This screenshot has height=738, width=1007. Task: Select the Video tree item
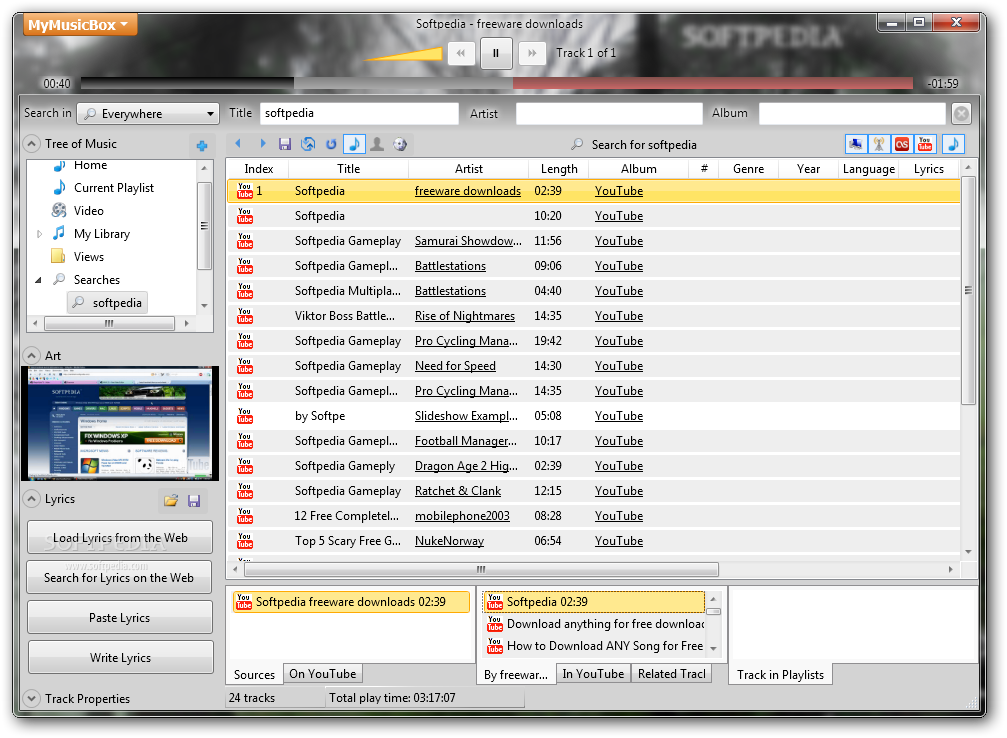coord(89,211)
